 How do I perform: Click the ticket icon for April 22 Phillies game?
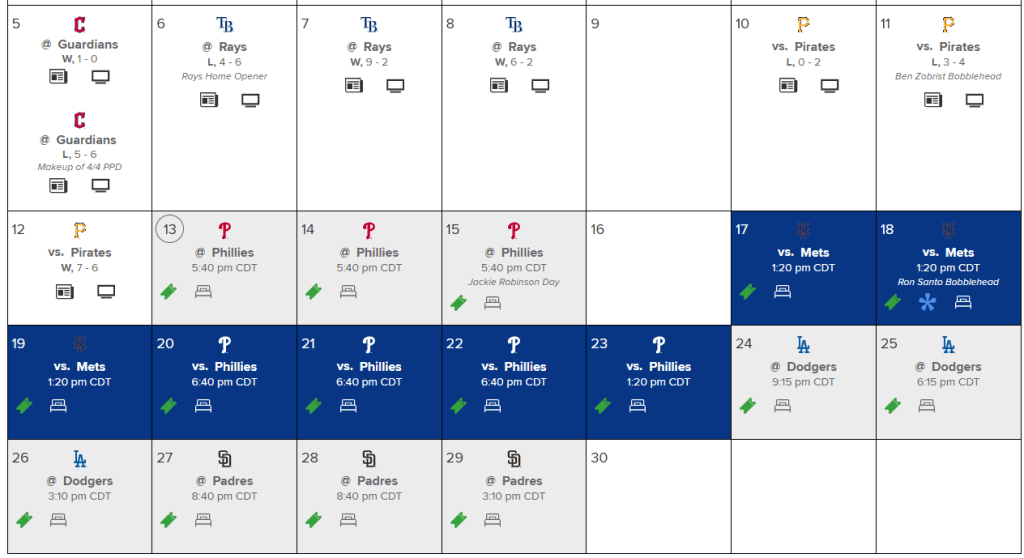tap(458, 406)
